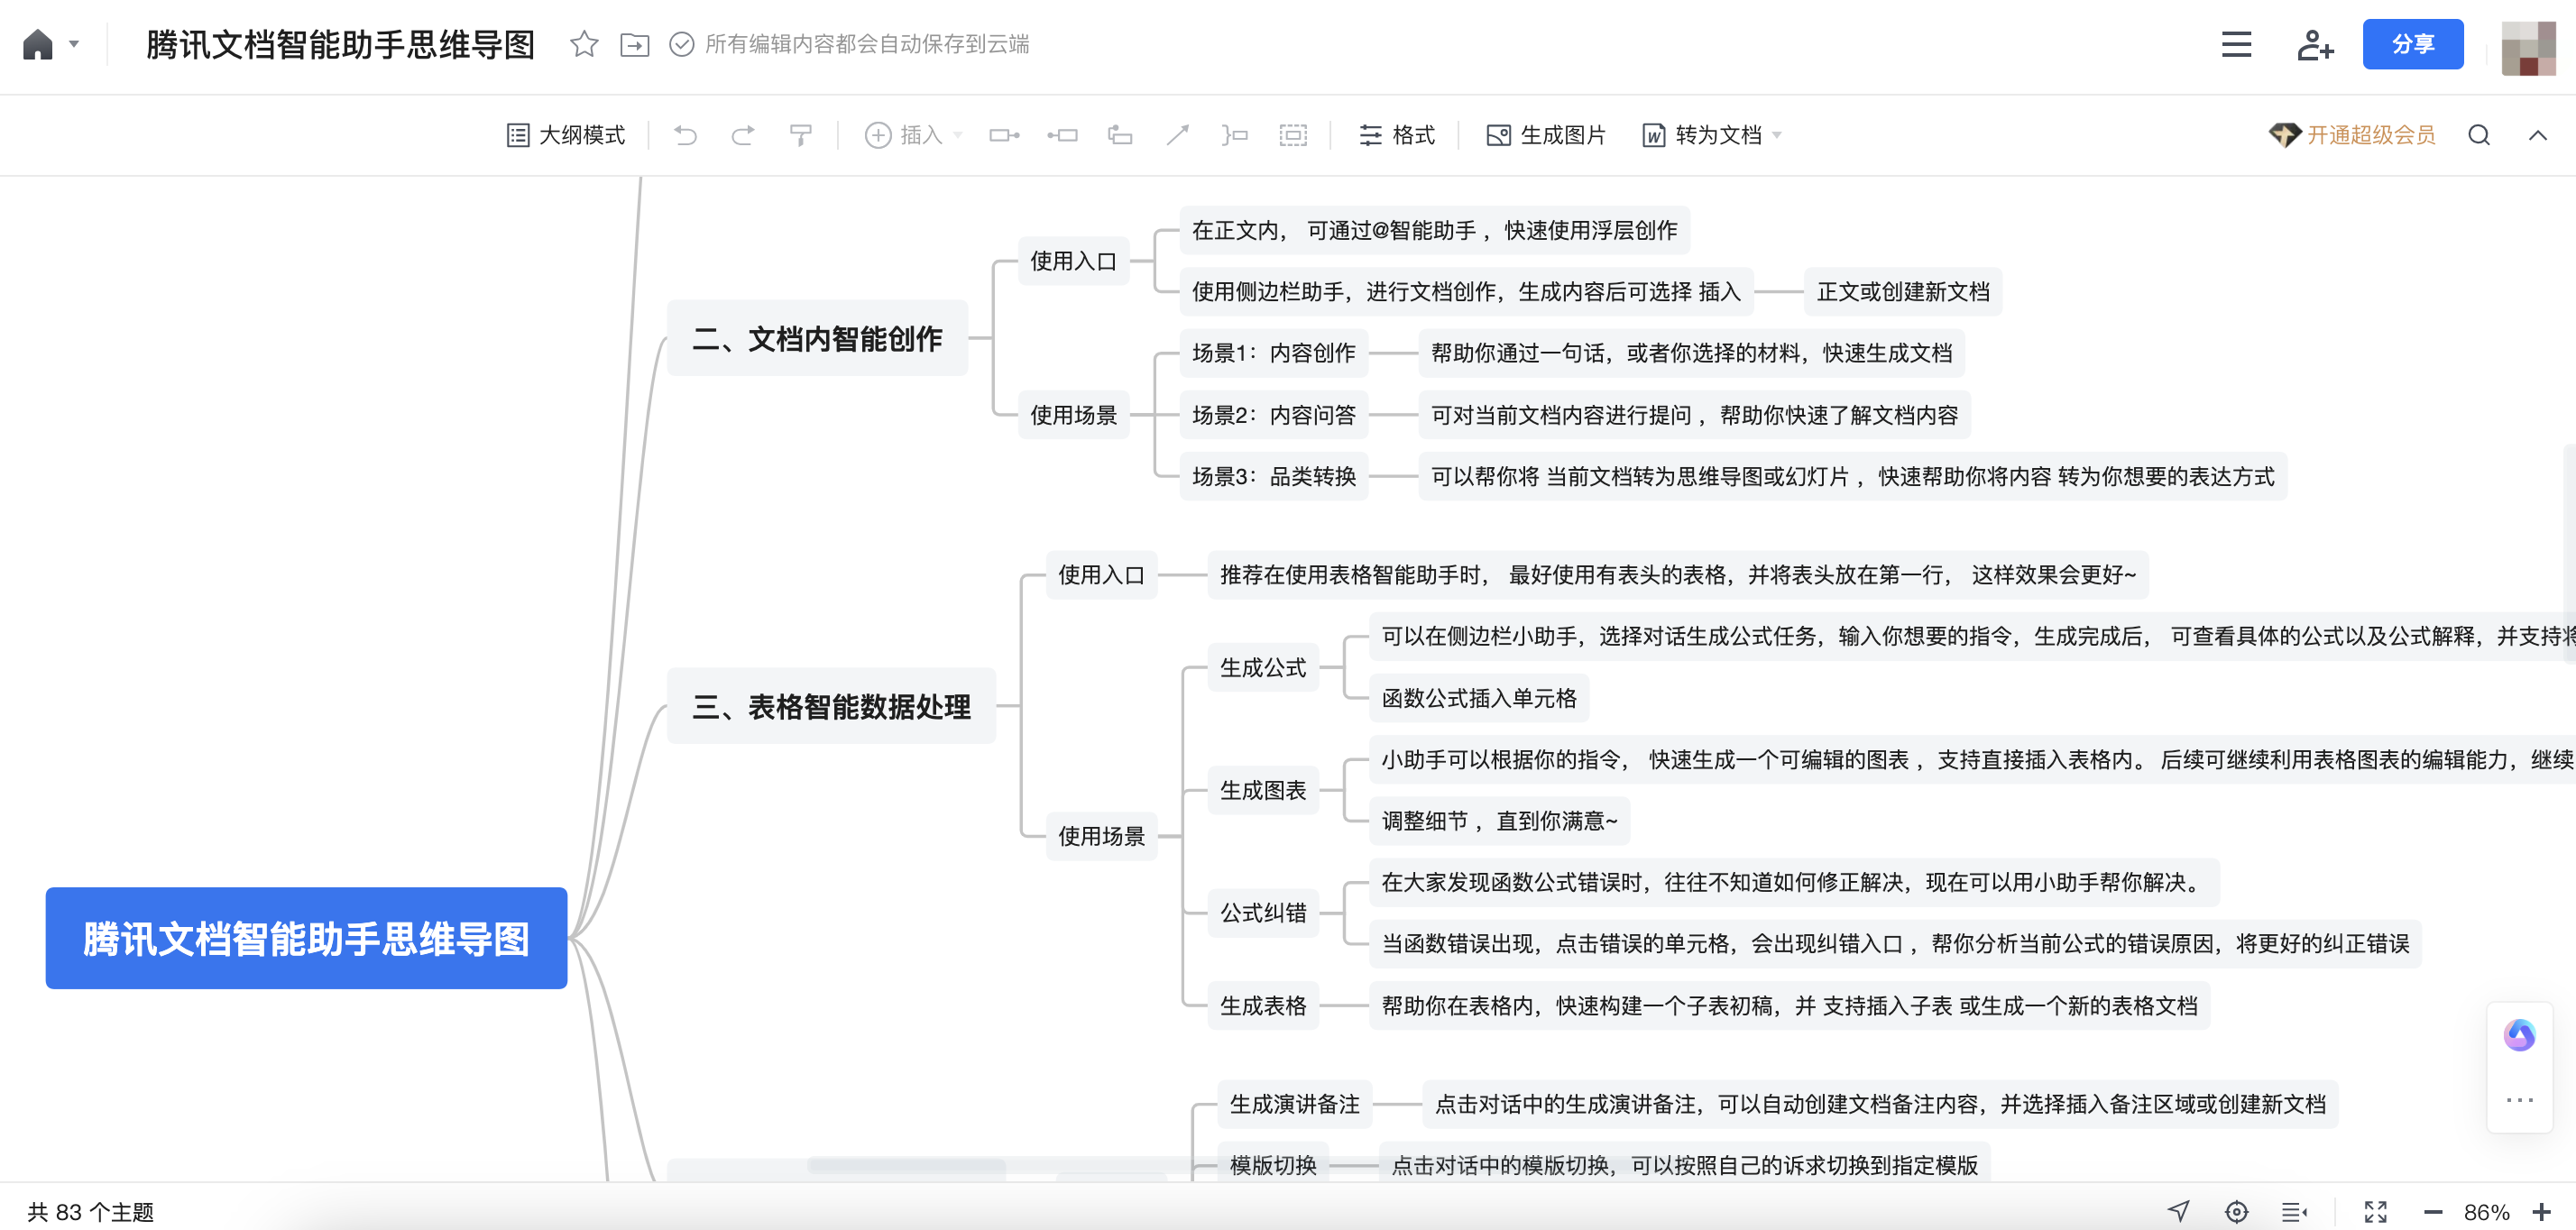This screenshot has width=2576, height=1230.
Task: Click the redo arrow icon
Action: coord(742,135)
